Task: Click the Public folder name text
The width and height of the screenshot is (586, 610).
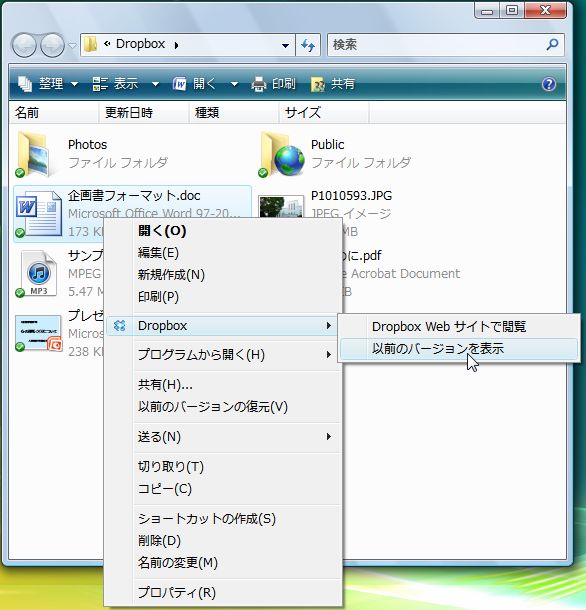Action: point(328,144)
